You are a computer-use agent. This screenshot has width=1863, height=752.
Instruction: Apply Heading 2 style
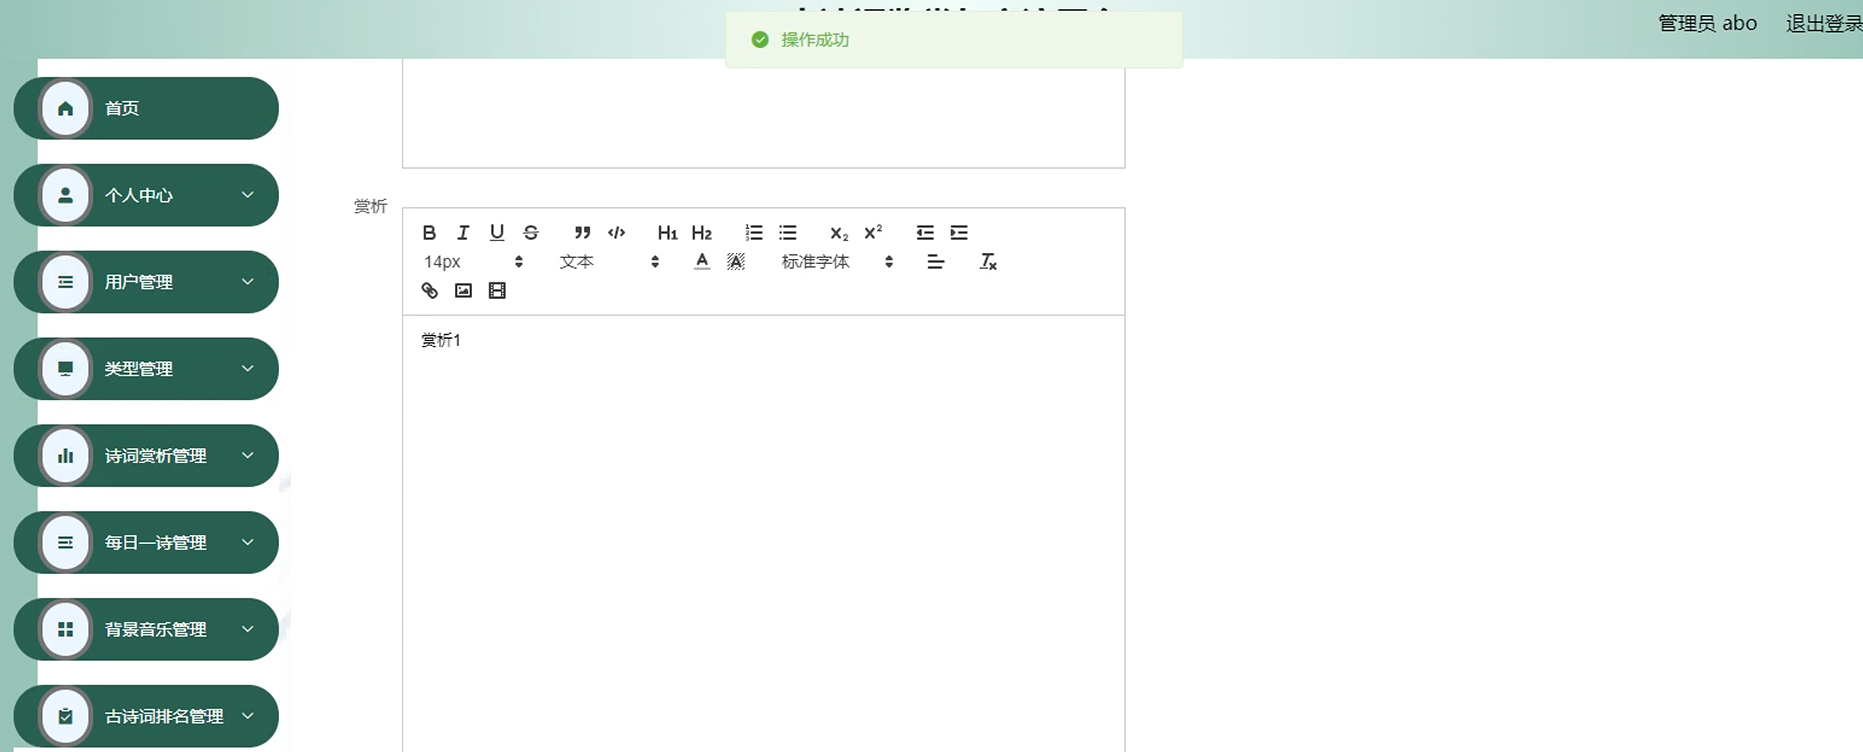click(702, 233)
